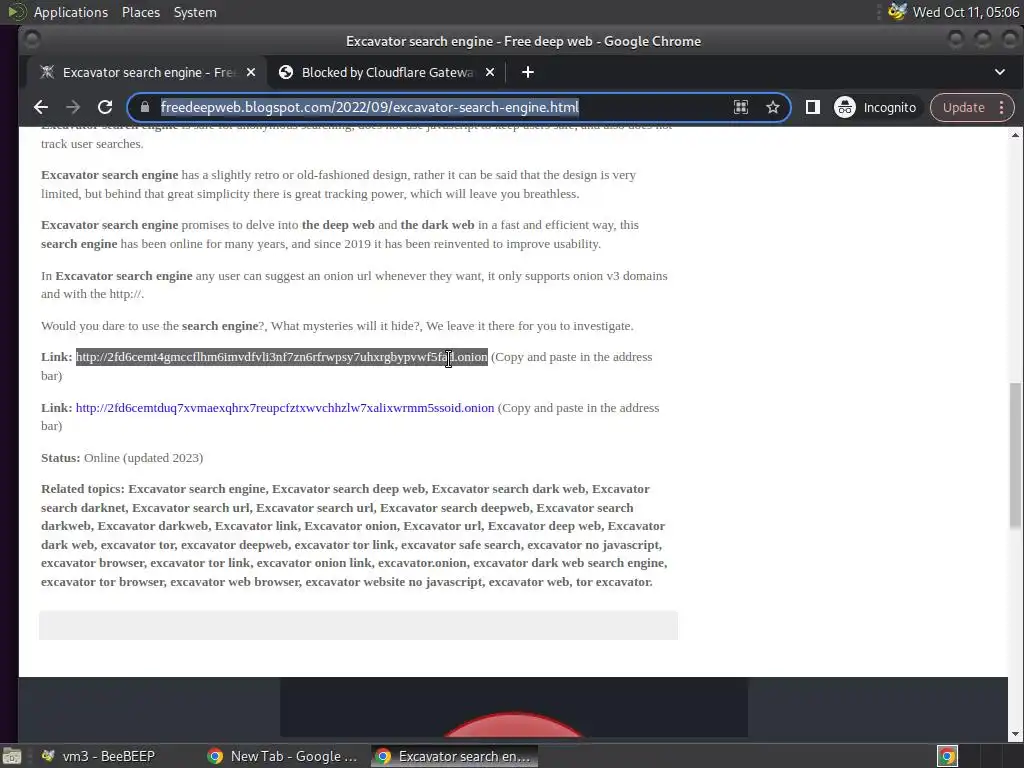Go back to the previous page
This screenshot has height=768, width=1024.
(x=40, y=108)
